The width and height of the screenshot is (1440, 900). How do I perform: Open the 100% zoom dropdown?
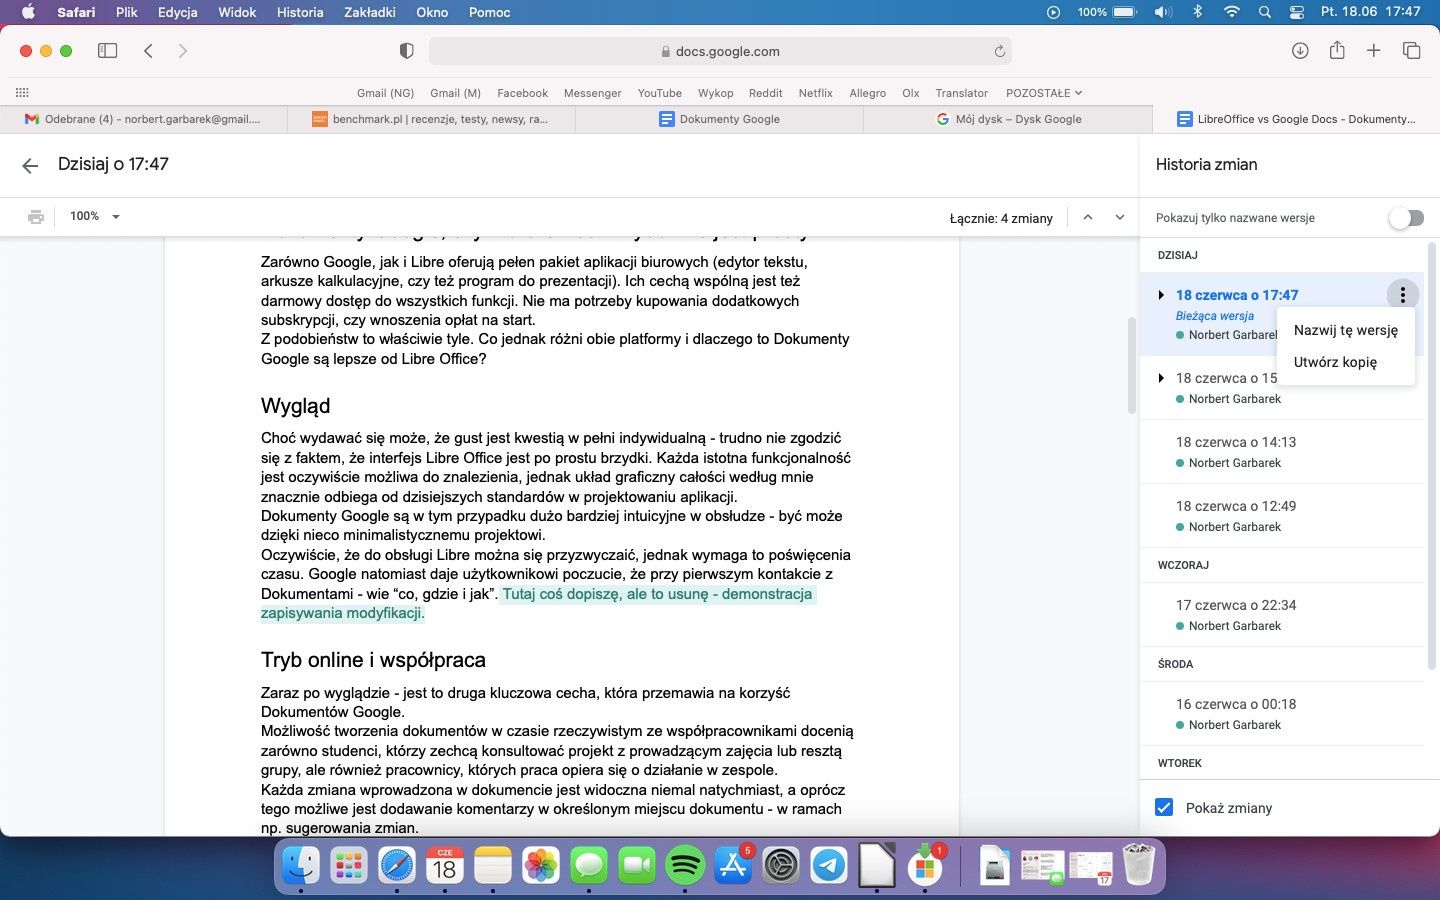coord(95,216)
